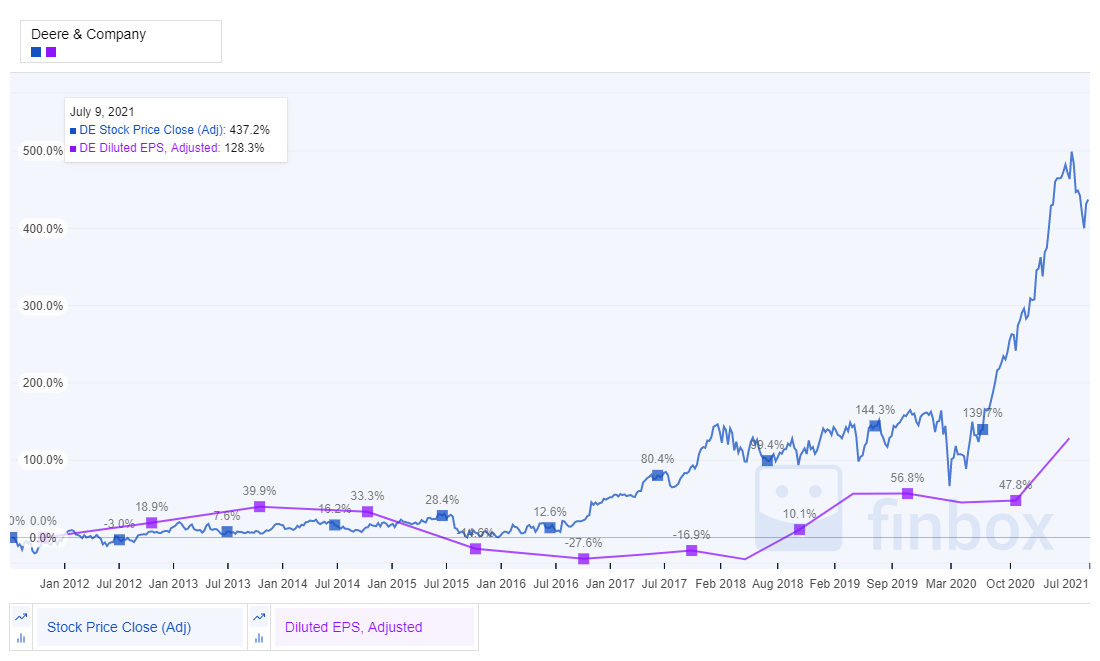The width and height of the screenshot is (1100, 661).
Task: Select the purple 56.8% EPS marker
Action: (x=907, y=494)
